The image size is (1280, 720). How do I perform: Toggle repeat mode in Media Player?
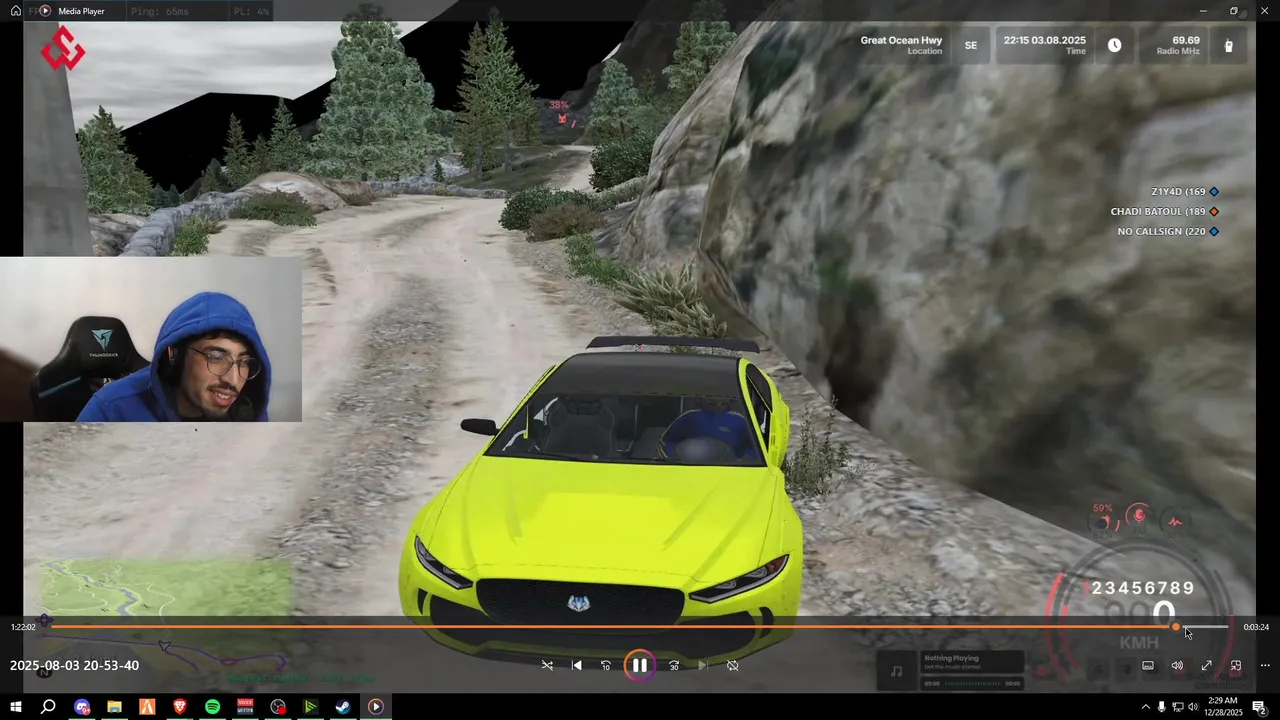pos(733,665)
